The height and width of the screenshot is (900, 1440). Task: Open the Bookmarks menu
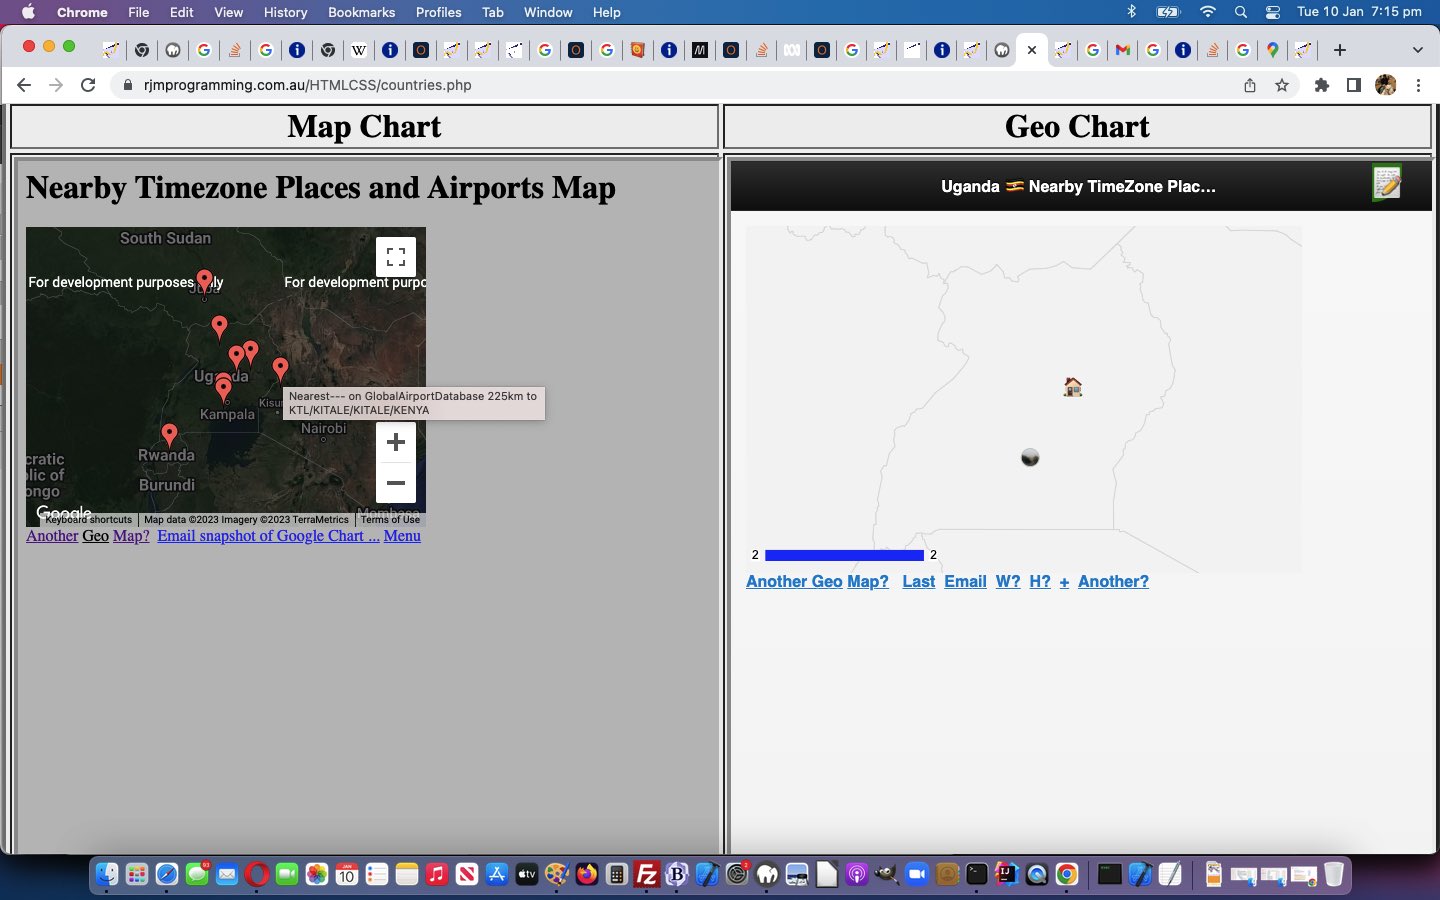point(361,12)
